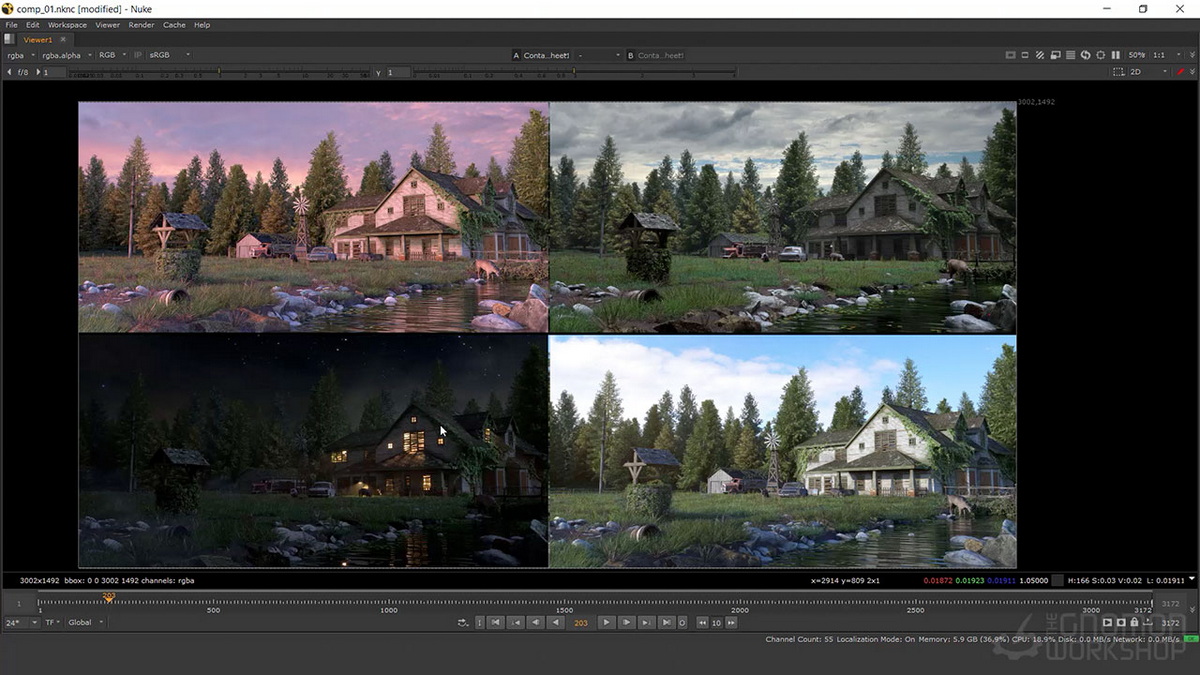
Task: Click the scanlines display icon
Action: 1070,55
